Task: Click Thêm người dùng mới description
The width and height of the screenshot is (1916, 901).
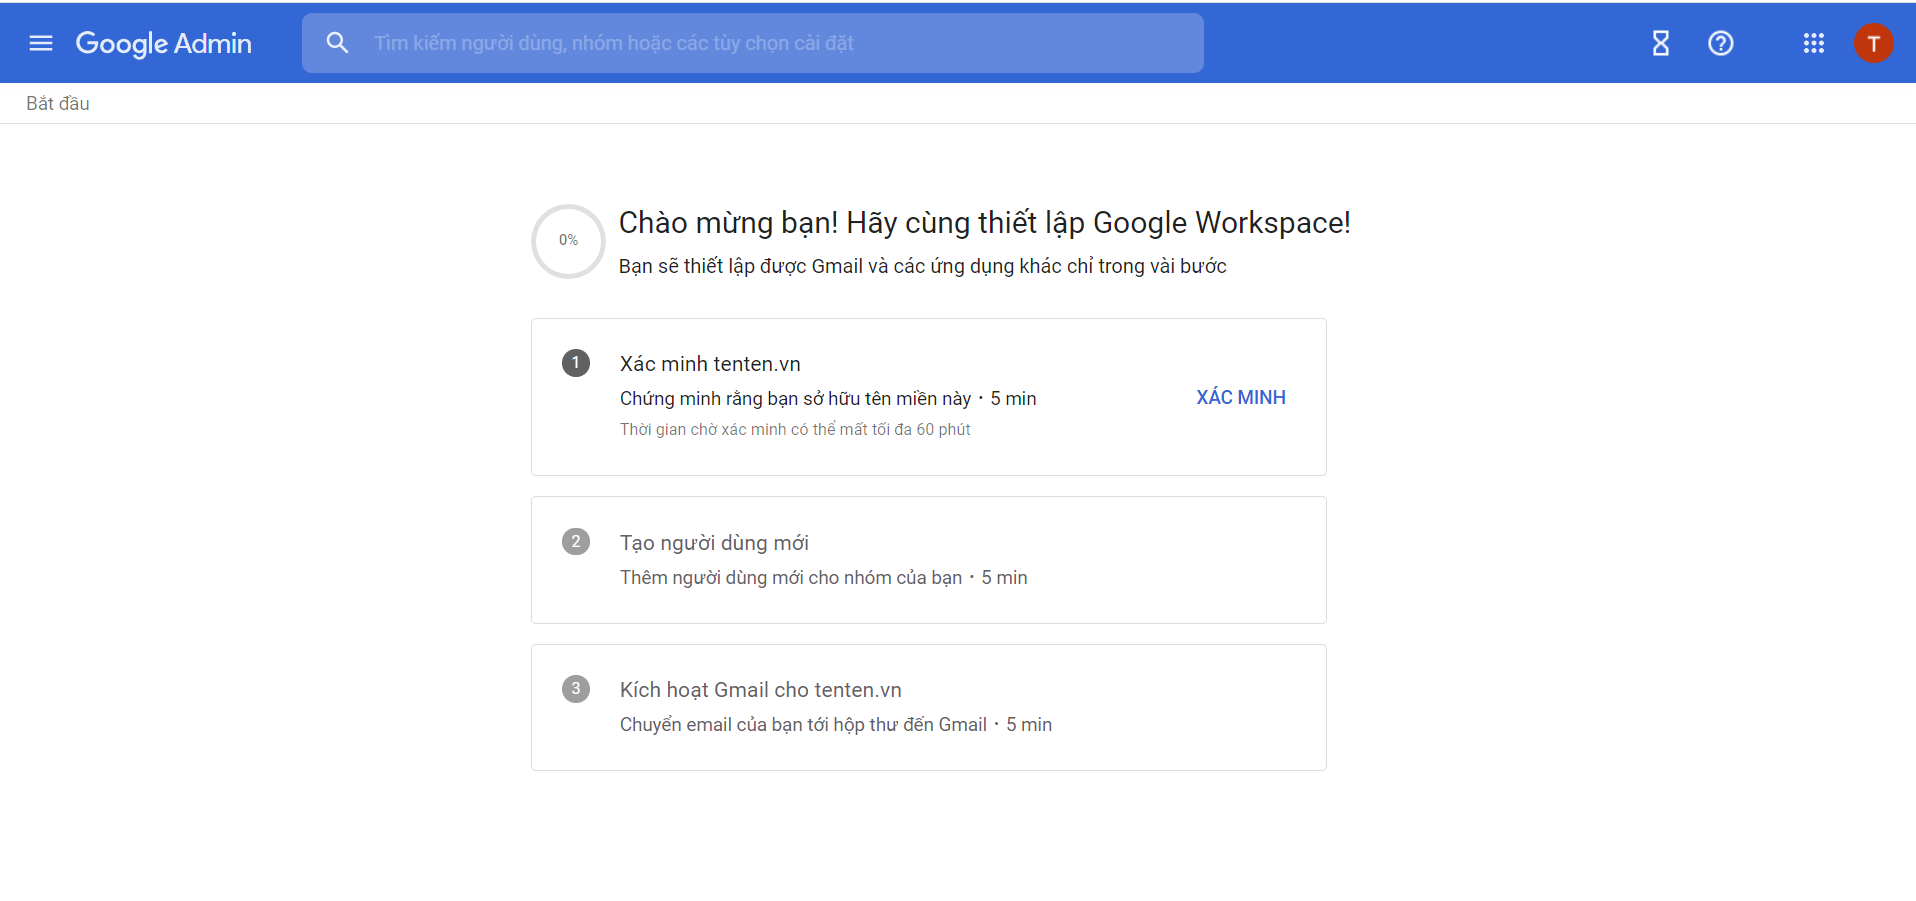Action: click(x=824, y=577)
